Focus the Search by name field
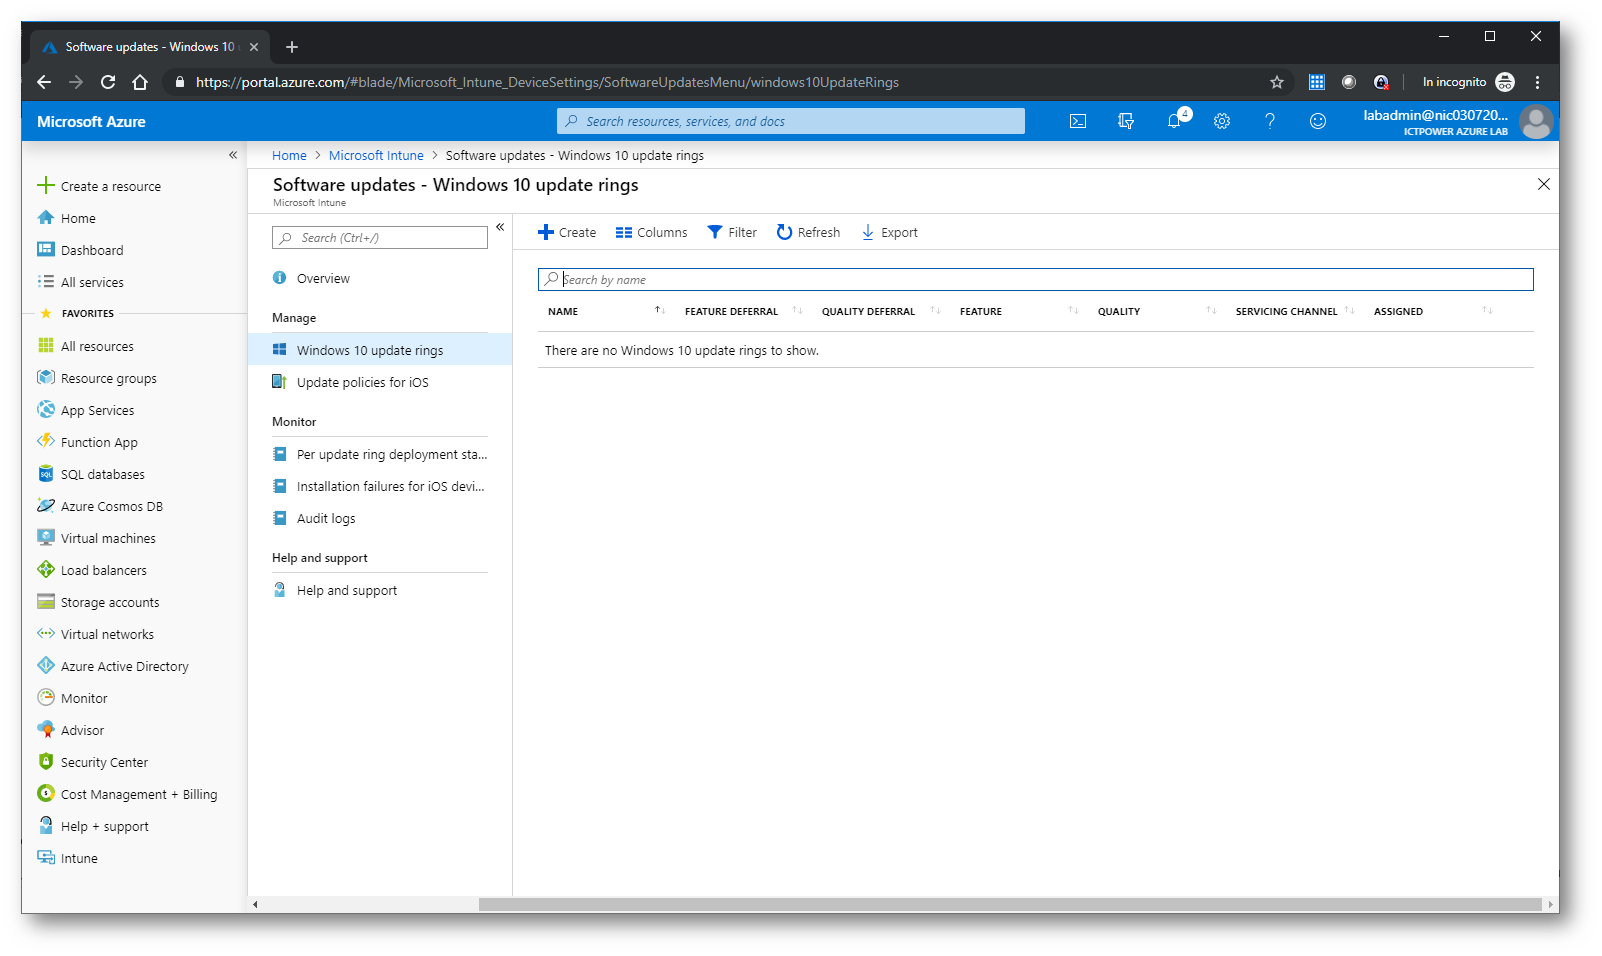The width and height of the screenshot is (1602, 956). [1035, 279]
